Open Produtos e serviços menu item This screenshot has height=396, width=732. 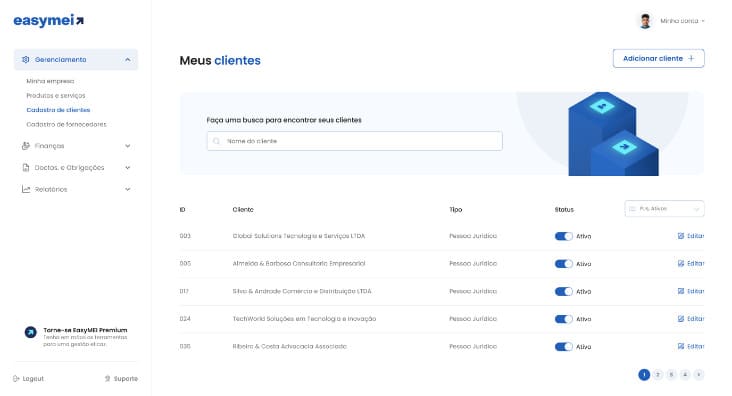(x=56, y=95)
